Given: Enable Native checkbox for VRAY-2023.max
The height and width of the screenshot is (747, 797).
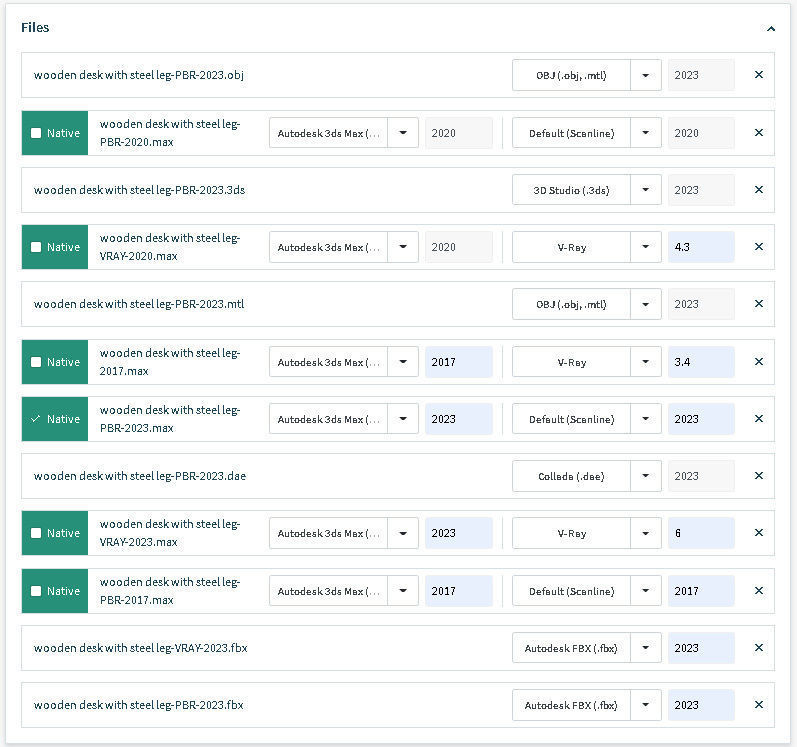Looking at the screenshot, I should [x=37, y=533].
